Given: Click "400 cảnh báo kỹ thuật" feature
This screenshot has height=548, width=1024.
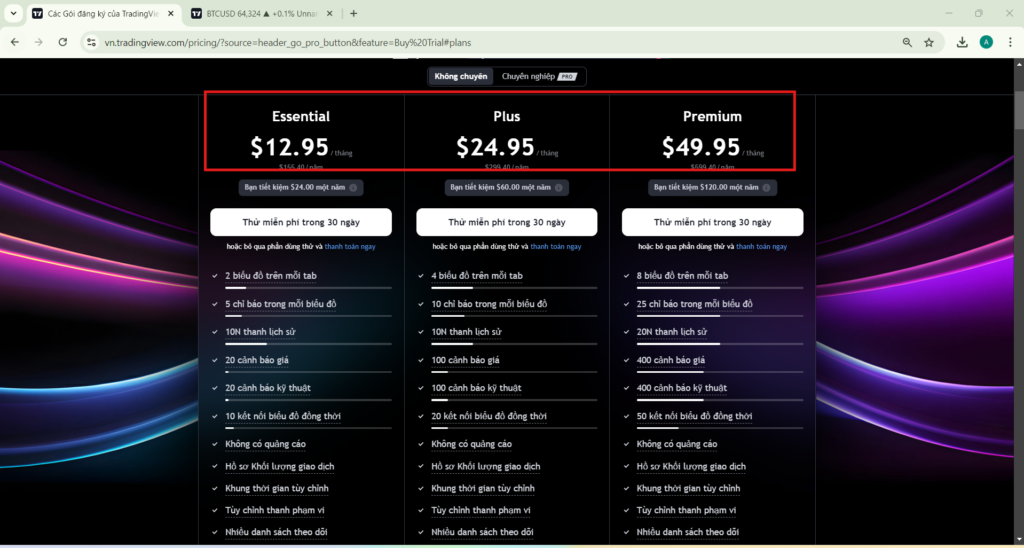Looking at the screenshot, I should point(682,388).
